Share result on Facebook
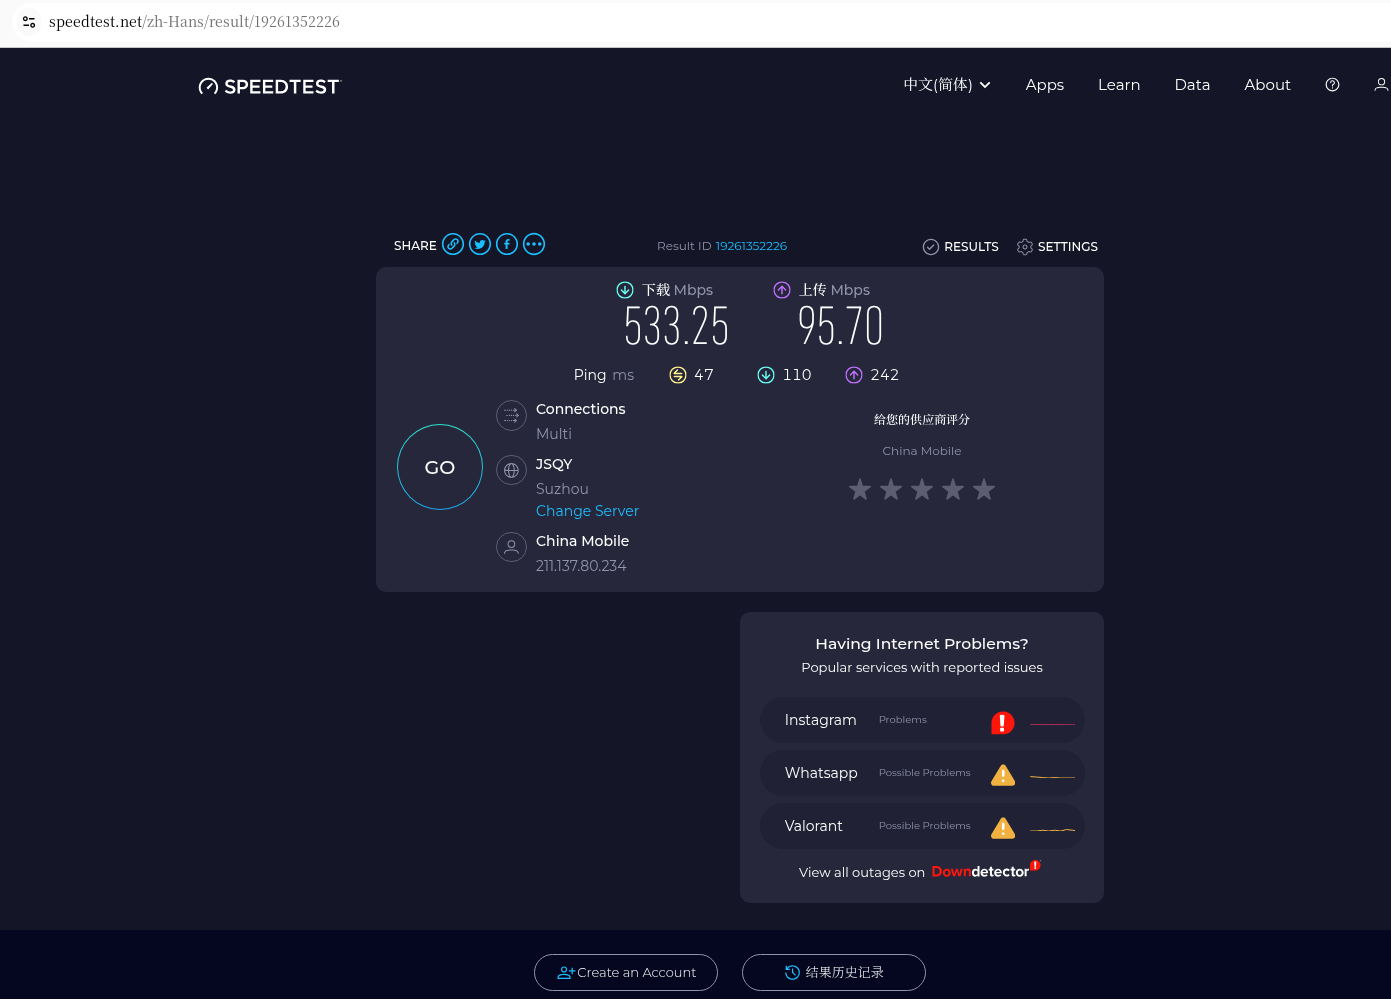 tap(507, 244)
